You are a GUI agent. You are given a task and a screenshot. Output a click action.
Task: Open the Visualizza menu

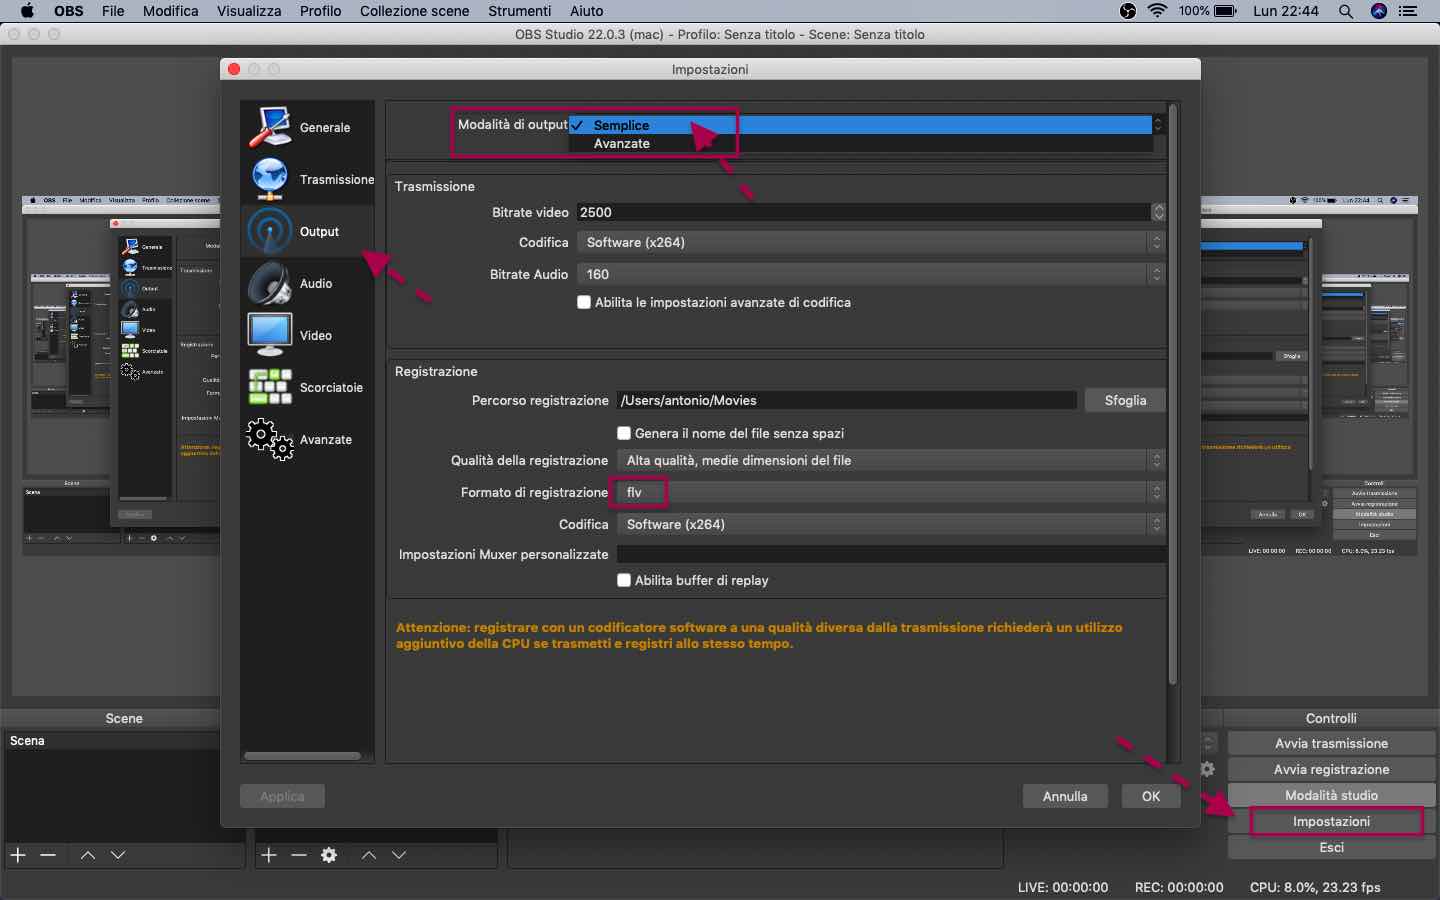tap(249, 11)
